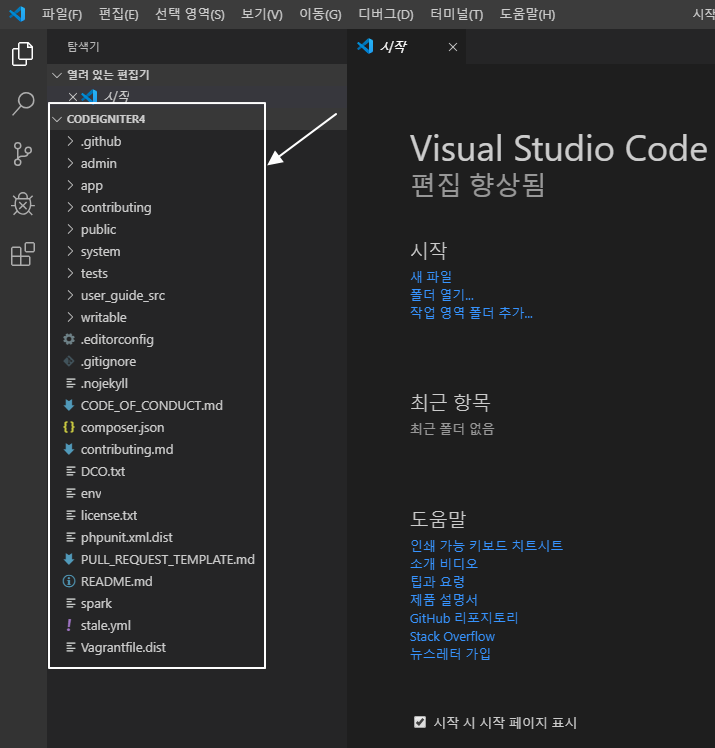Image resolution: width=715 pixels, height=748 pixels.
Task: Click the VS Code icon on 시작 tab
Action: [x=365, y=46]
